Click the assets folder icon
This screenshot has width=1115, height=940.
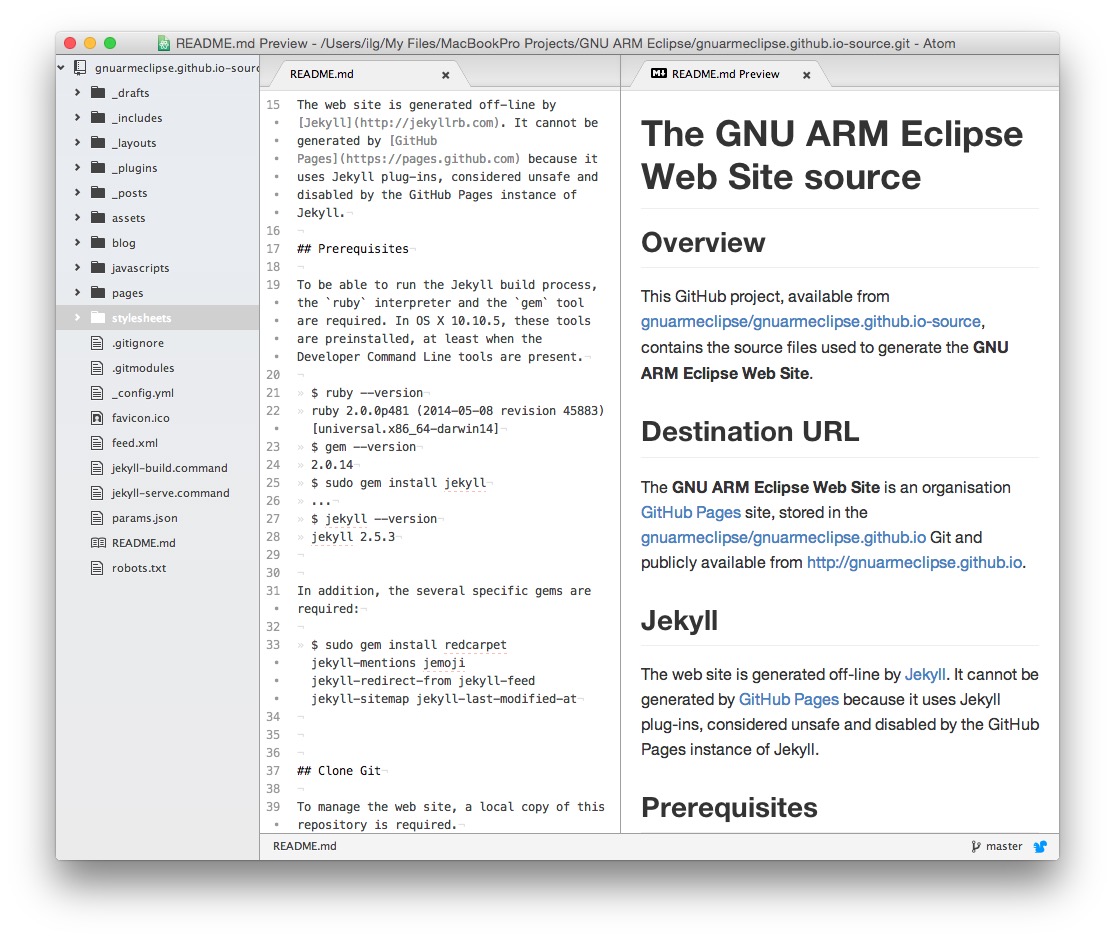(98, 218)
